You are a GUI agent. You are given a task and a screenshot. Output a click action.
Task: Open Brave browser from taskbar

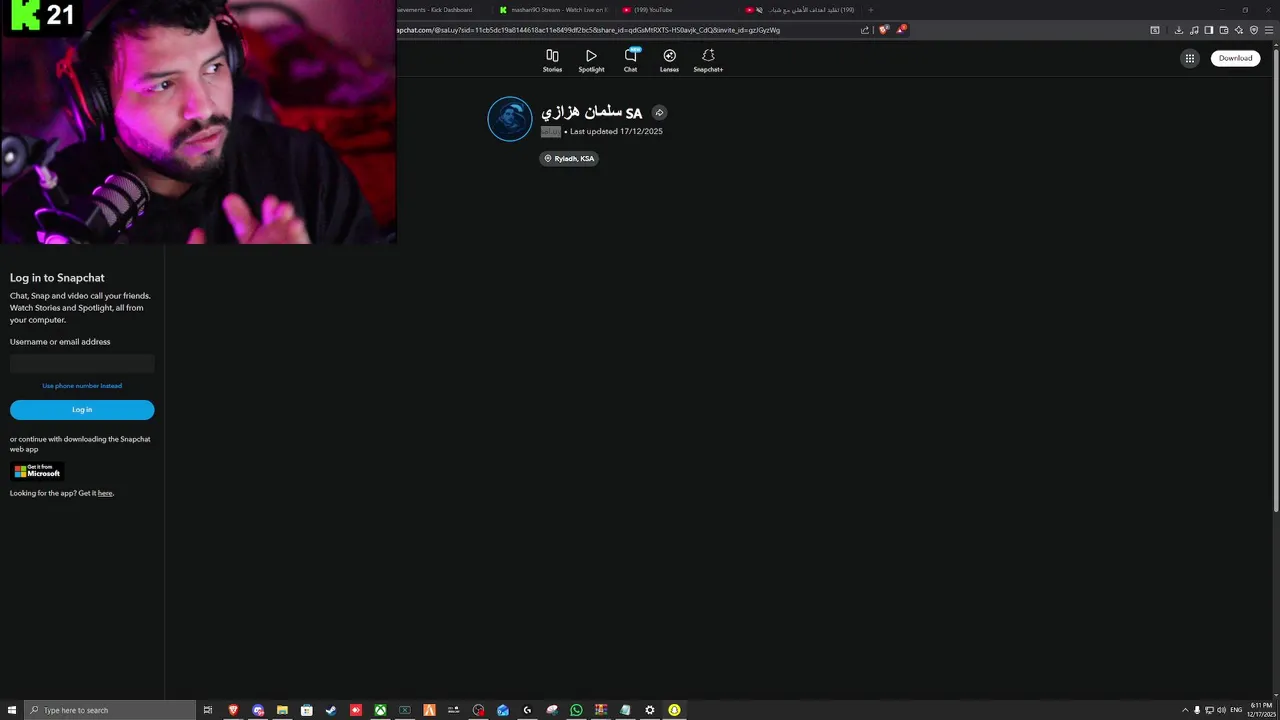[x=233, y=710]
